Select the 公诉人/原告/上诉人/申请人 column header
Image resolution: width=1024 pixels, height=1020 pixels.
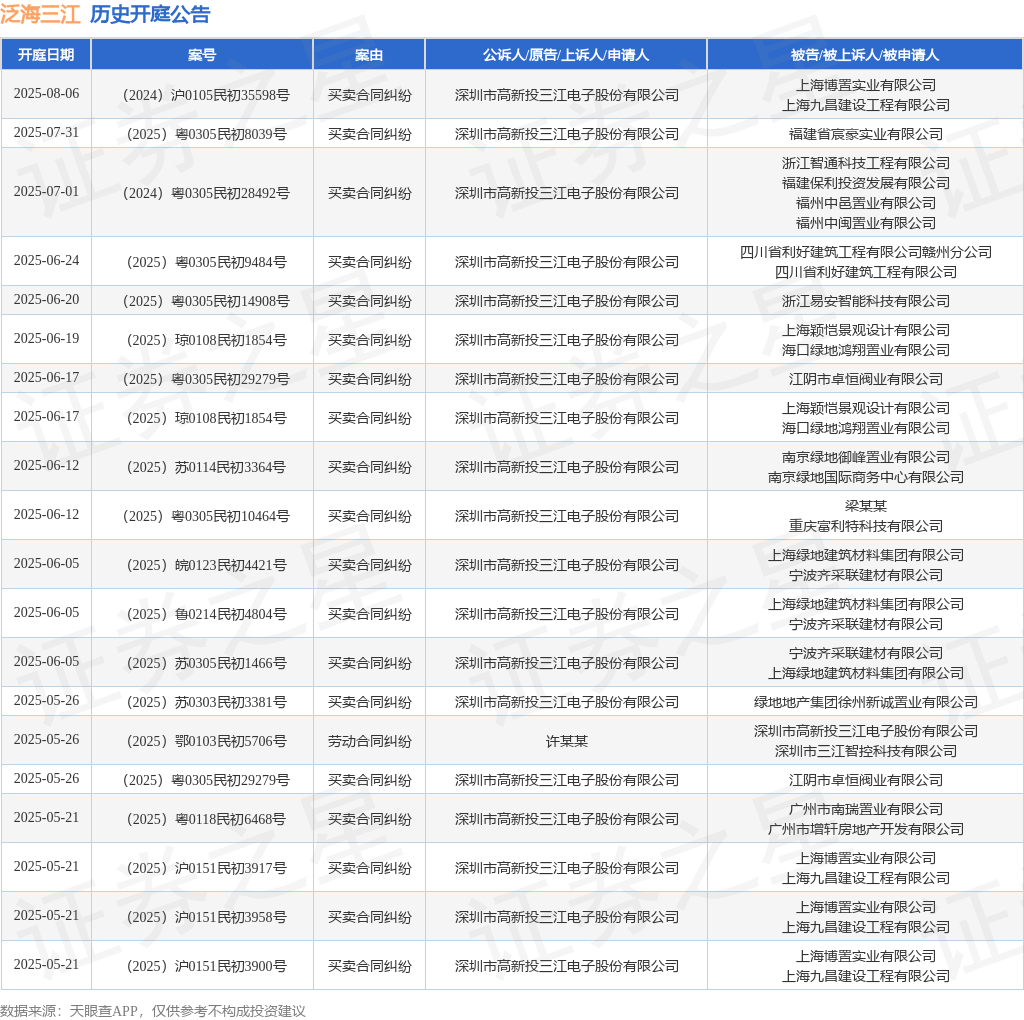click(566, 55)
